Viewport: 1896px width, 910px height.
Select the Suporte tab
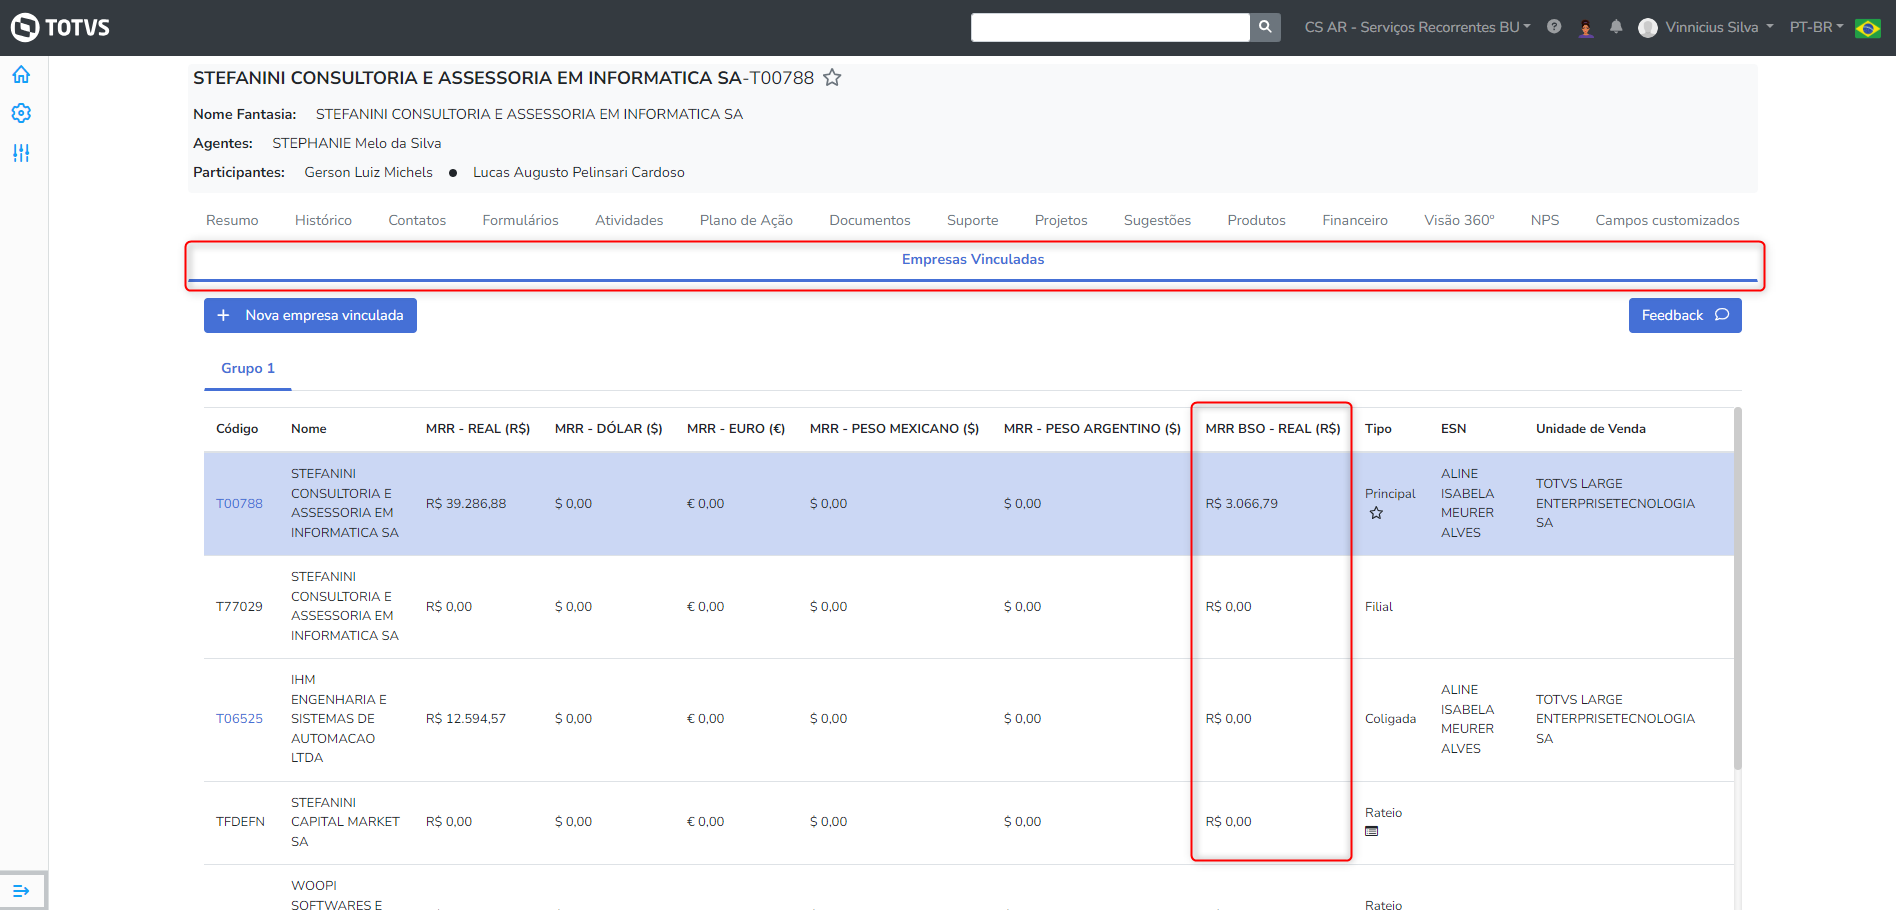coord(972,220)
